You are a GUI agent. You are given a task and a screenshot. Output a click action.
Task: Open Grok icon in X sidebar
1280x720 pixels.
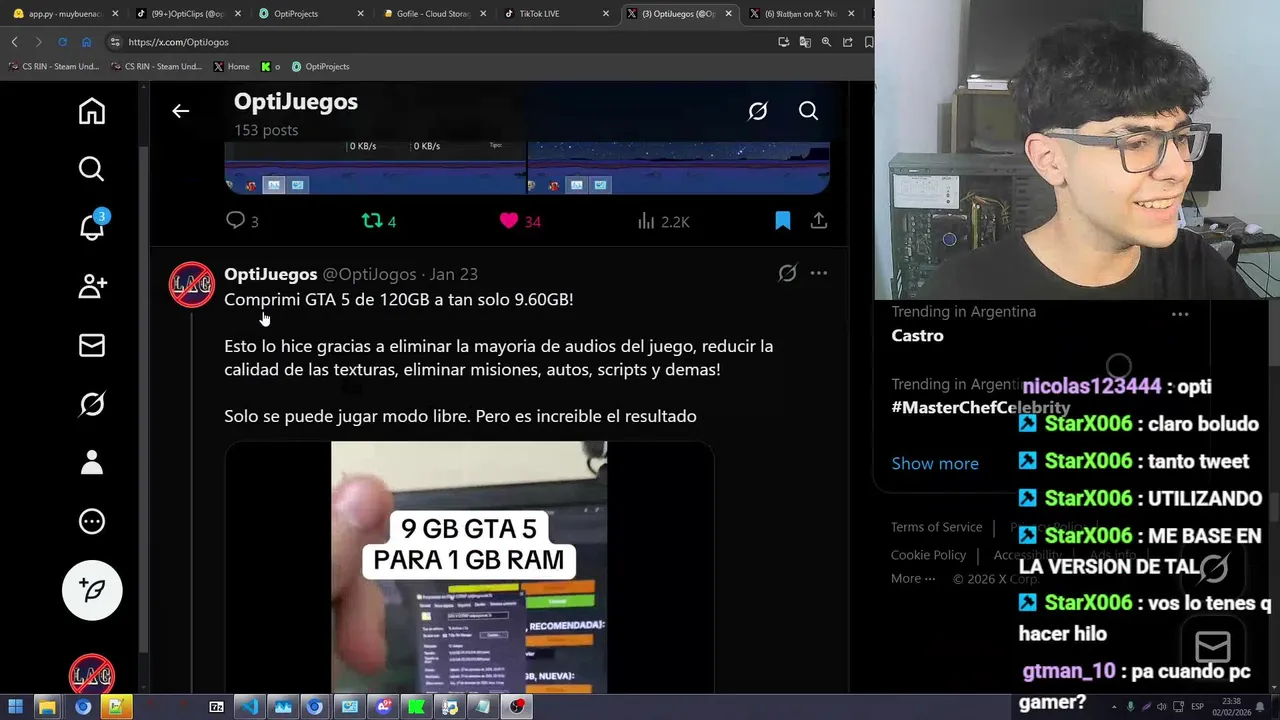pyautogui.click(x=92, y=404)
